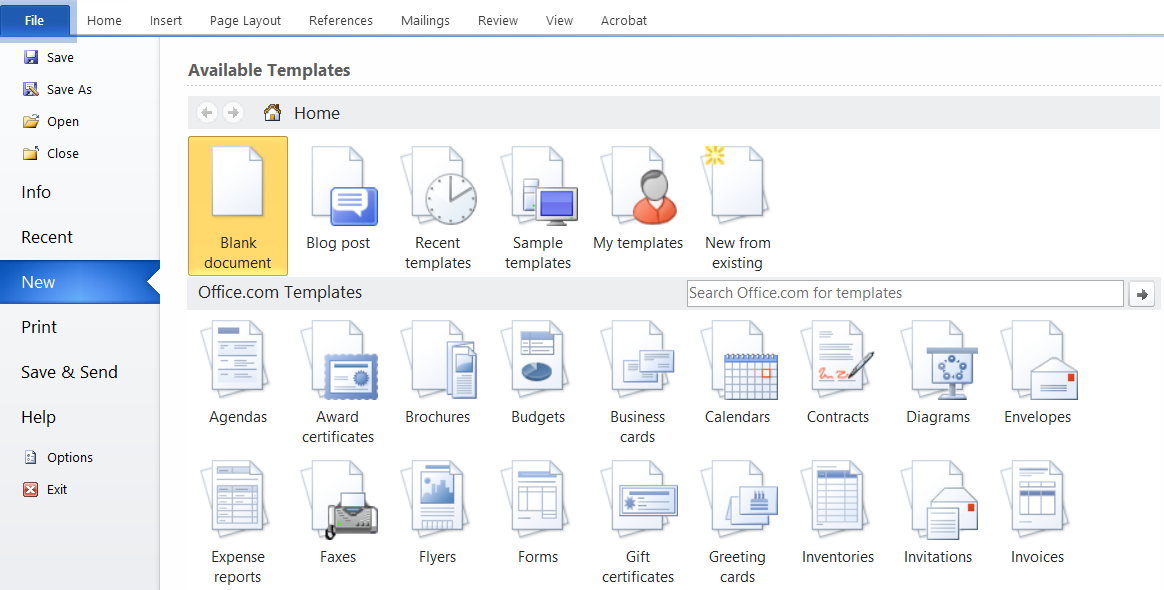Start the Office.com template search
Screen dimensions: 1164x590
point(1142,293)
